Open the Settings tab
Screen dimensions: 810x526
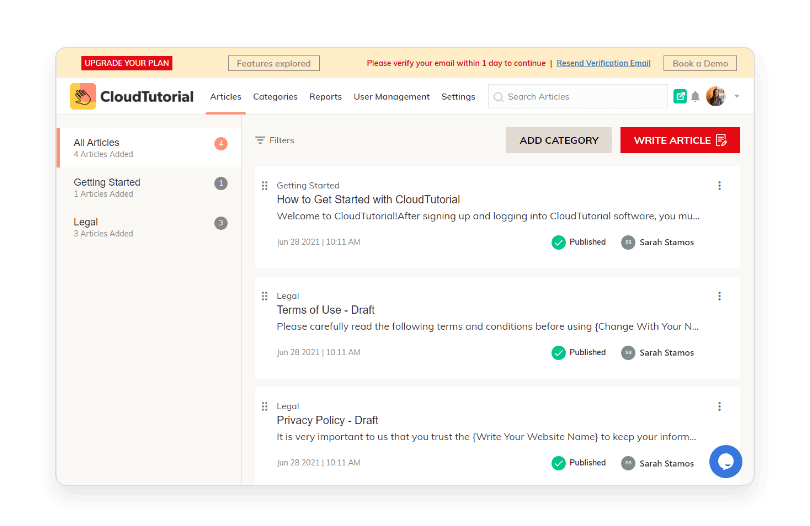pos(458,97)
